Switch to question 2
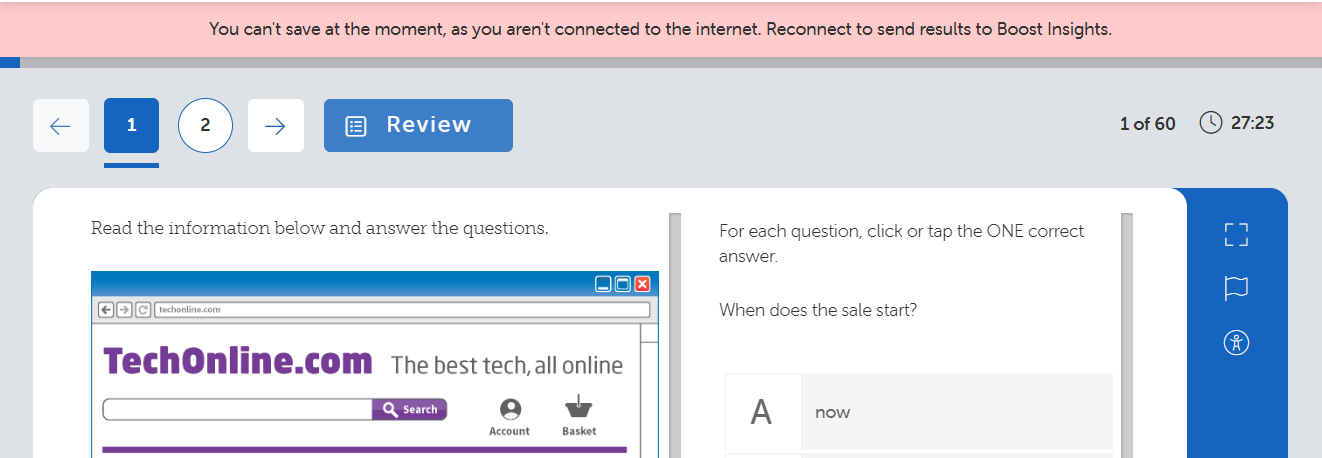The width and height of the screenshot is (1322, 458). click(x=205, y=125)
